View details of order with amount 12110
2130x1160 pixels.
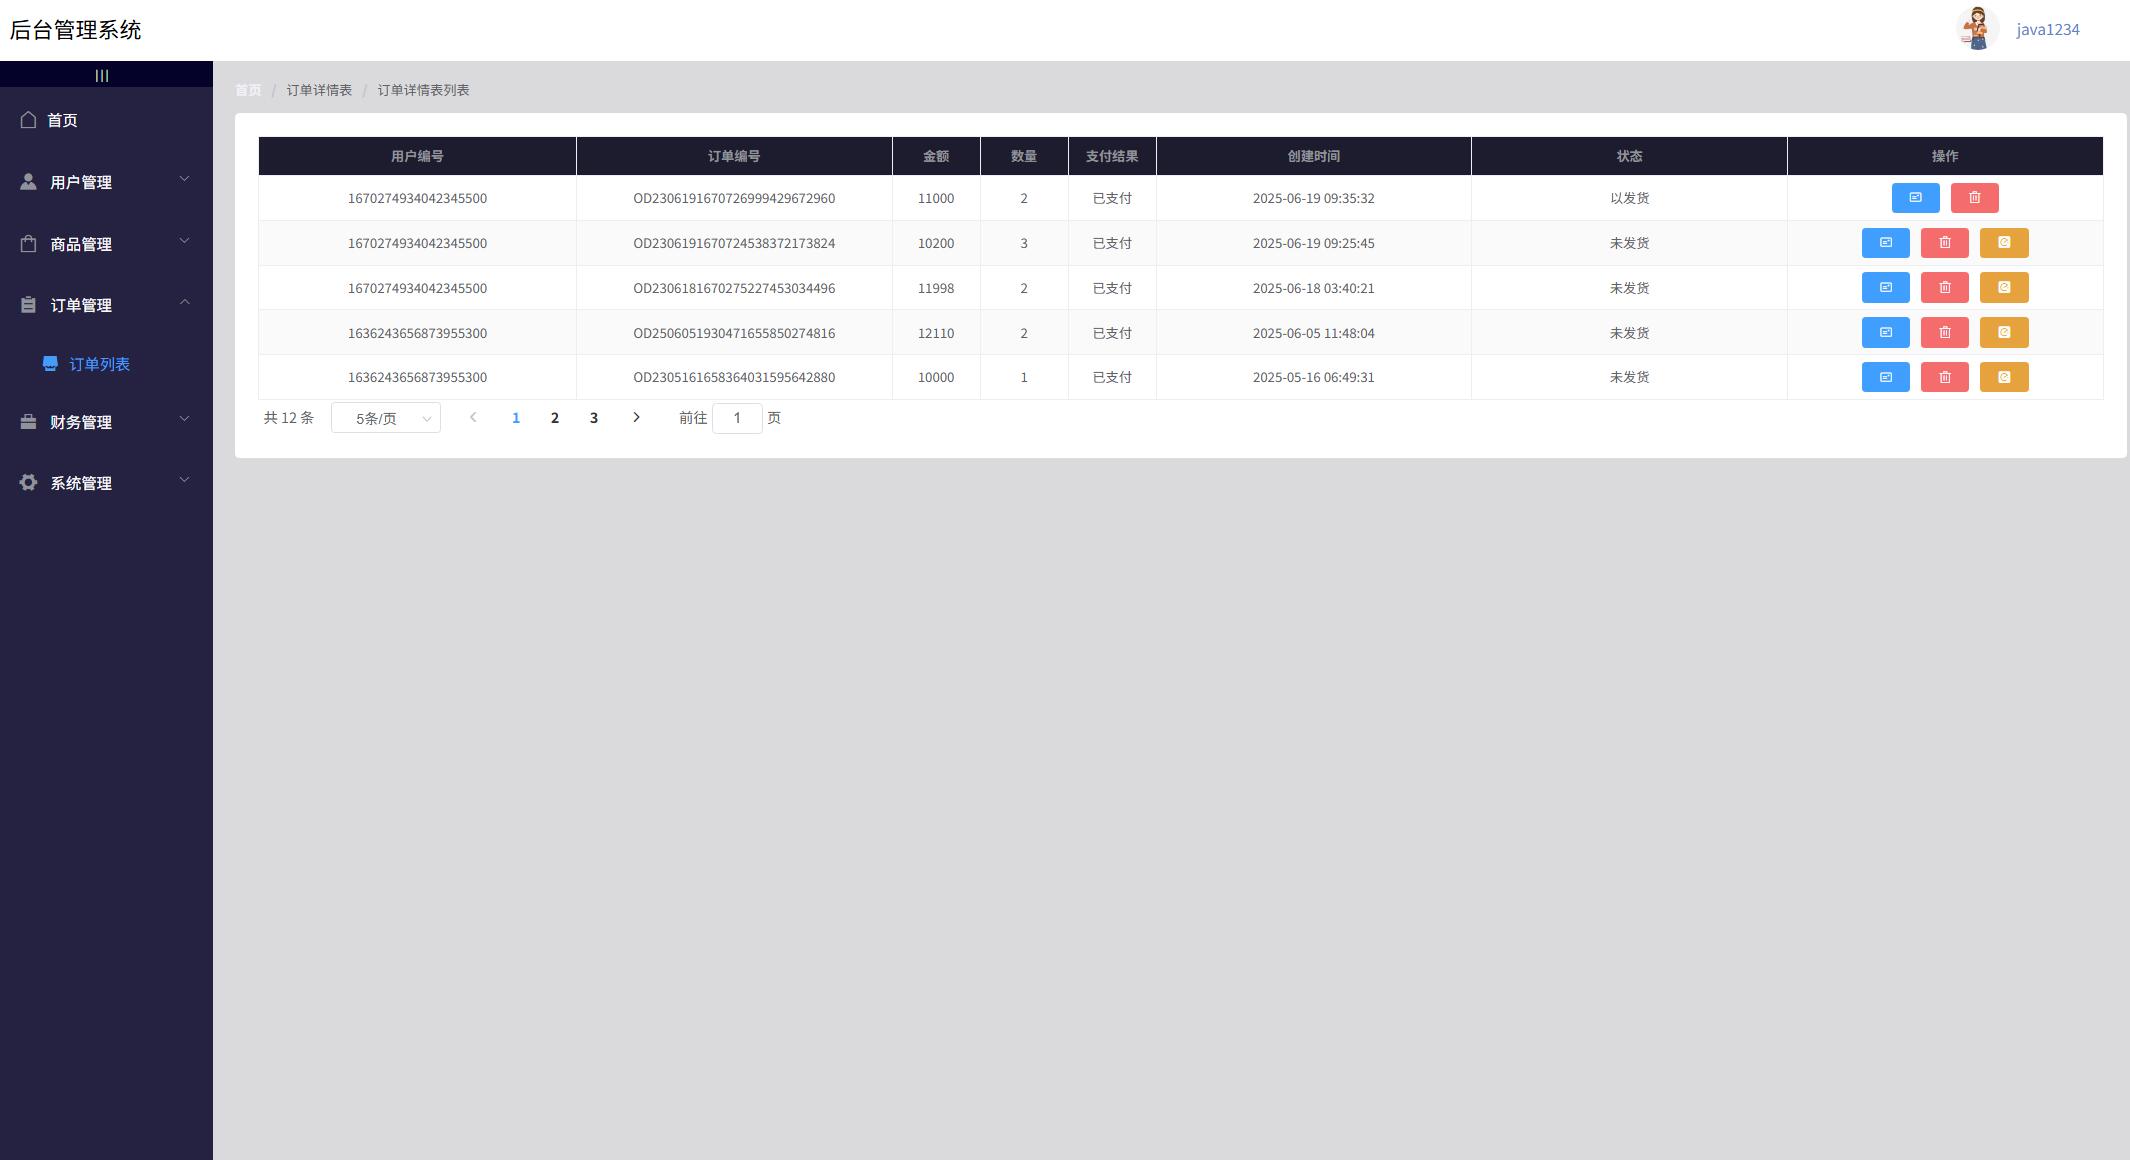tap(1885, 333)
